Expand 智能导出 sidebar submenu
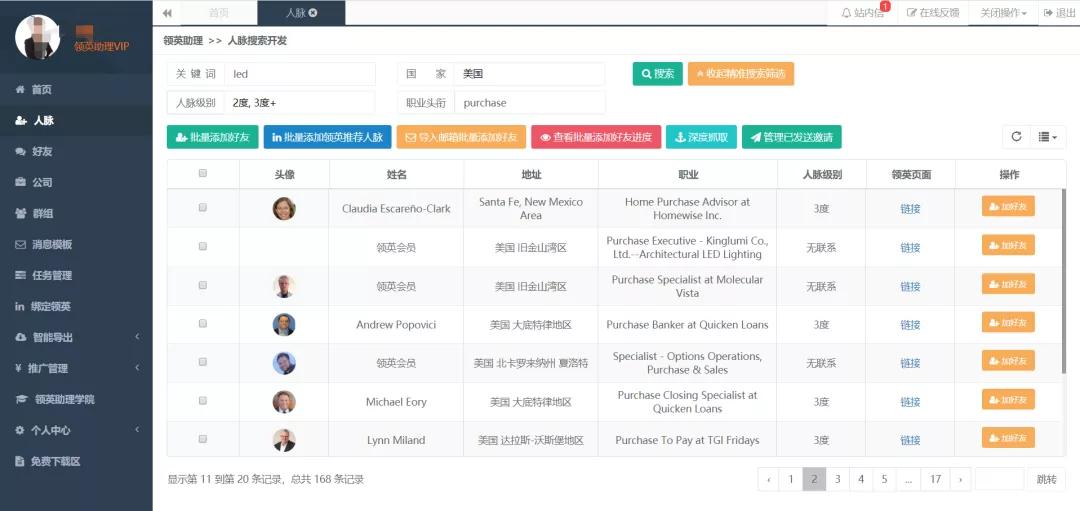 76,337
